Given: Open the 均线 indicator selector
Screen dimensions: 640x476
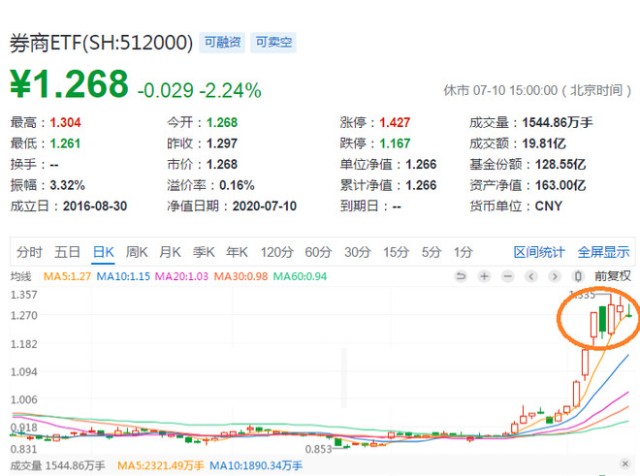Looking at the screenshot, I should point(20,276).
